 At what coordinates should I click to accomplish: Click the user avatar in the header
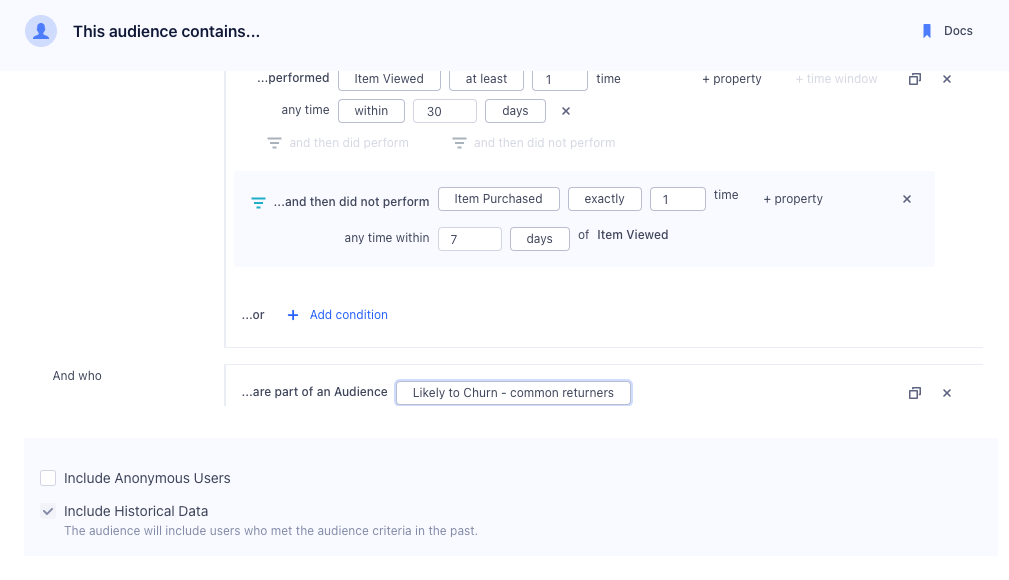point(41,30)
